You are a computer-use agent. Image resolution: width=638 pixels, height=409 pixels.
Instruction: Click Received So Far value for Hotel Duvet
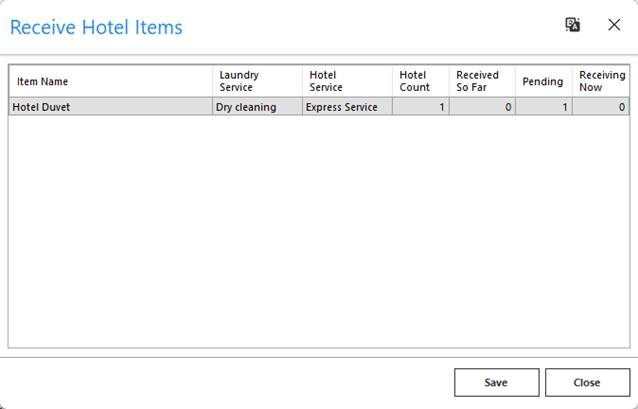click(x=482, y=107)
